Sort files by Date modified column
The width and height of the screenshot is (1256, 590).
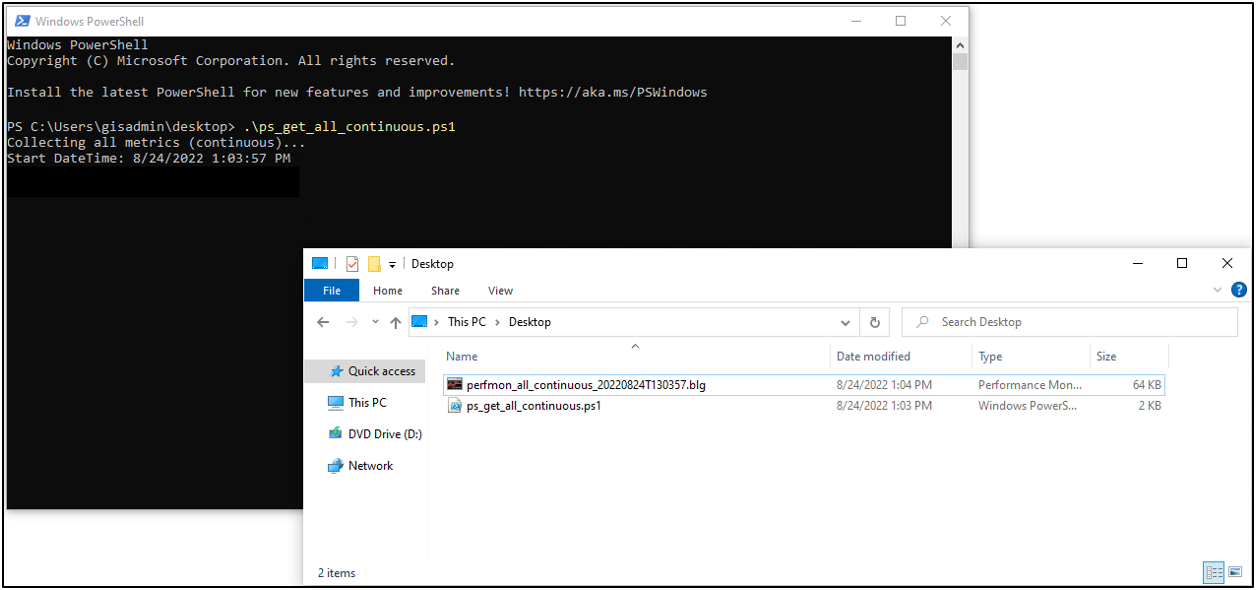873,356
